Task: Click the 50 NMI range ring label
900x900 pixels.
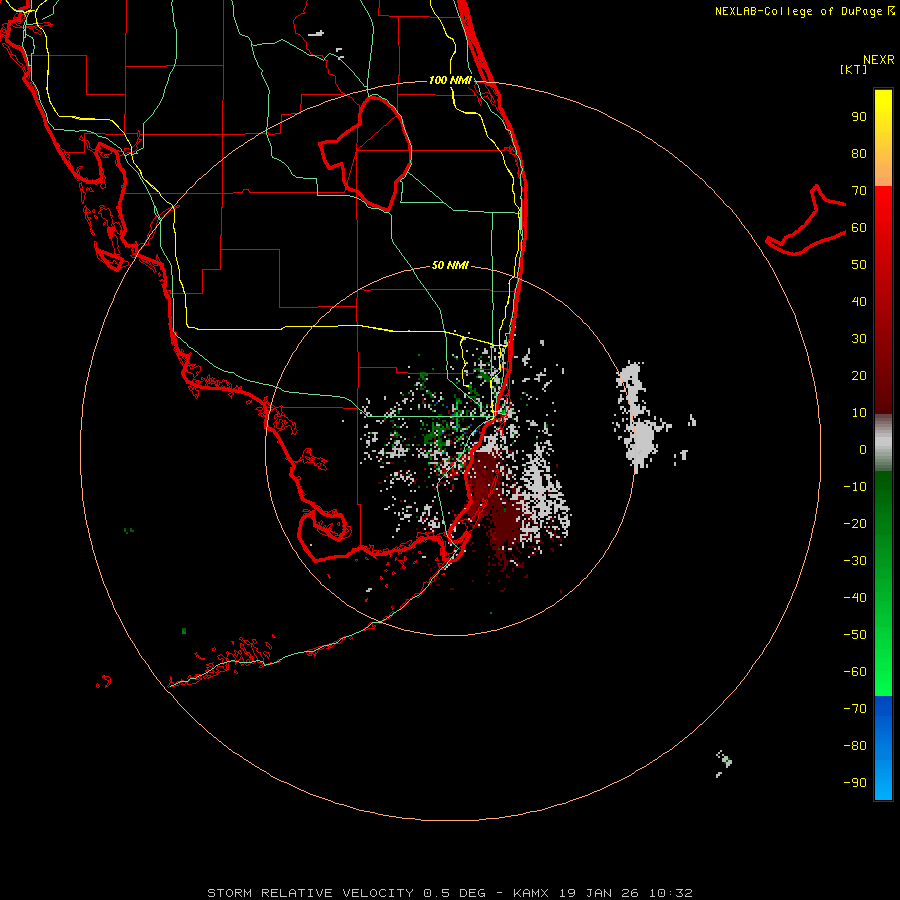Action: coord(450,265)
